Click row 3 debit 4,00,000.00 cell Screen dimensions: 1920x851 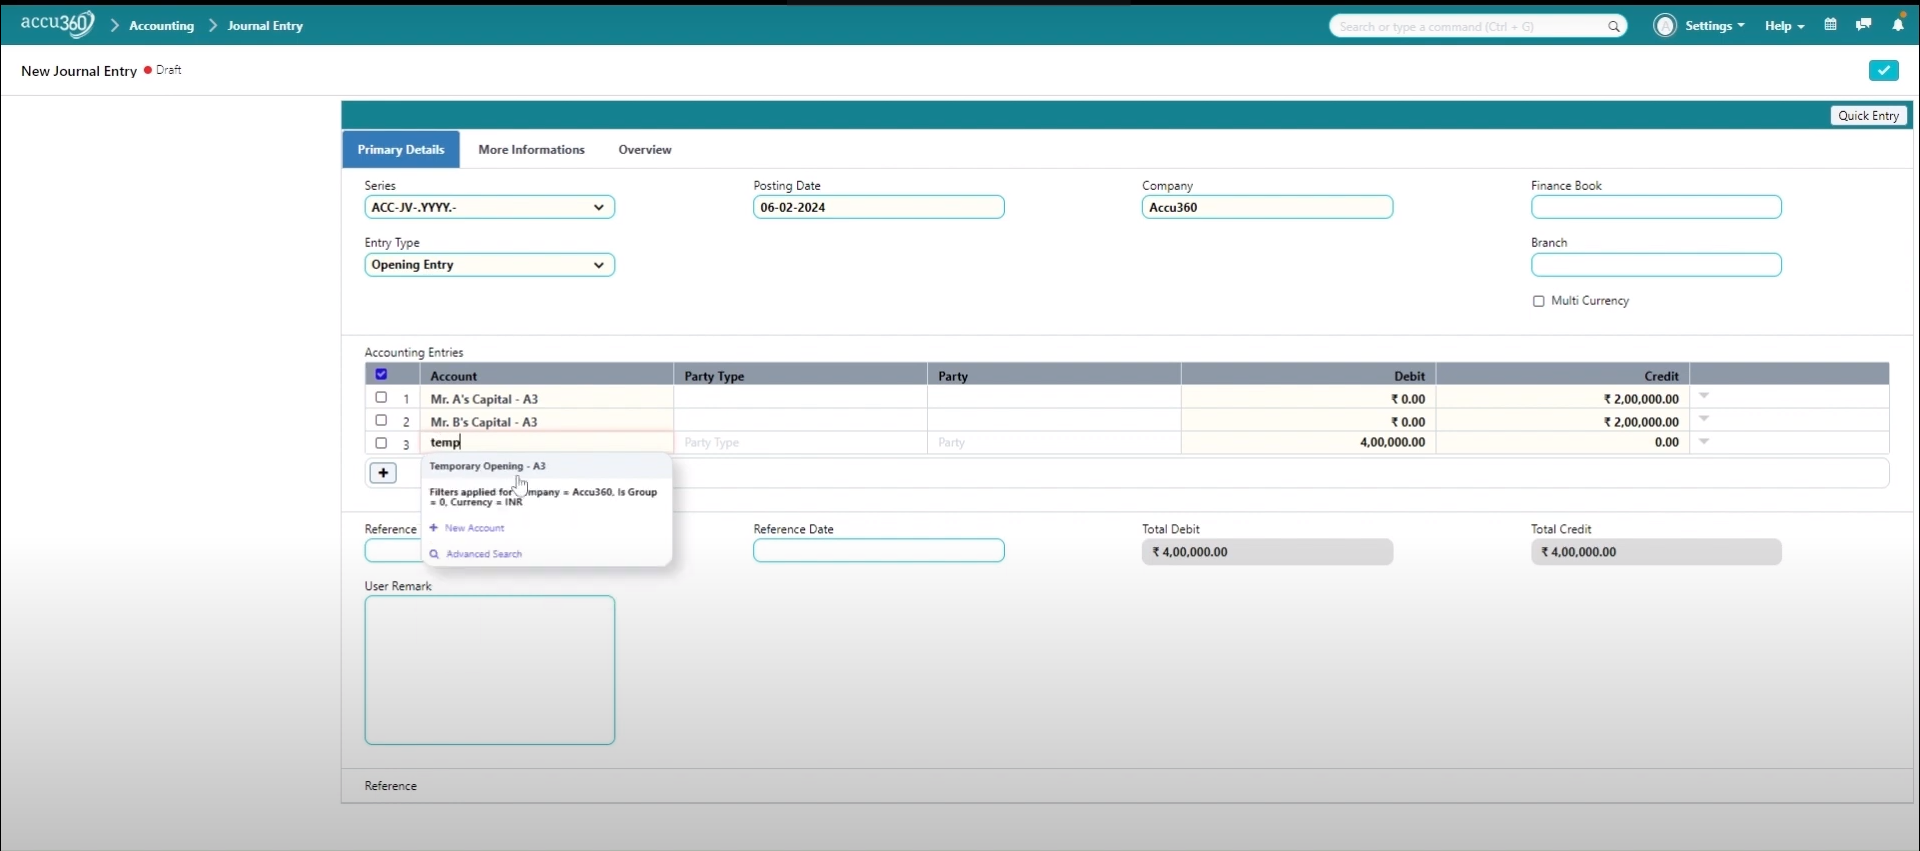click(1308, 442)
